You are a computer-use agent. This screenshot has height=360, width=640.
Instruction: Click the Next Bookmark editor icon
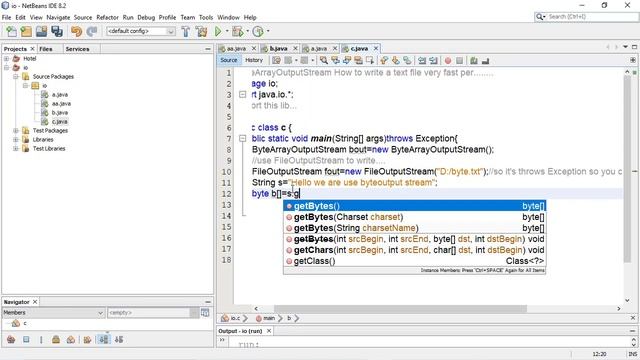click(396, 60)
